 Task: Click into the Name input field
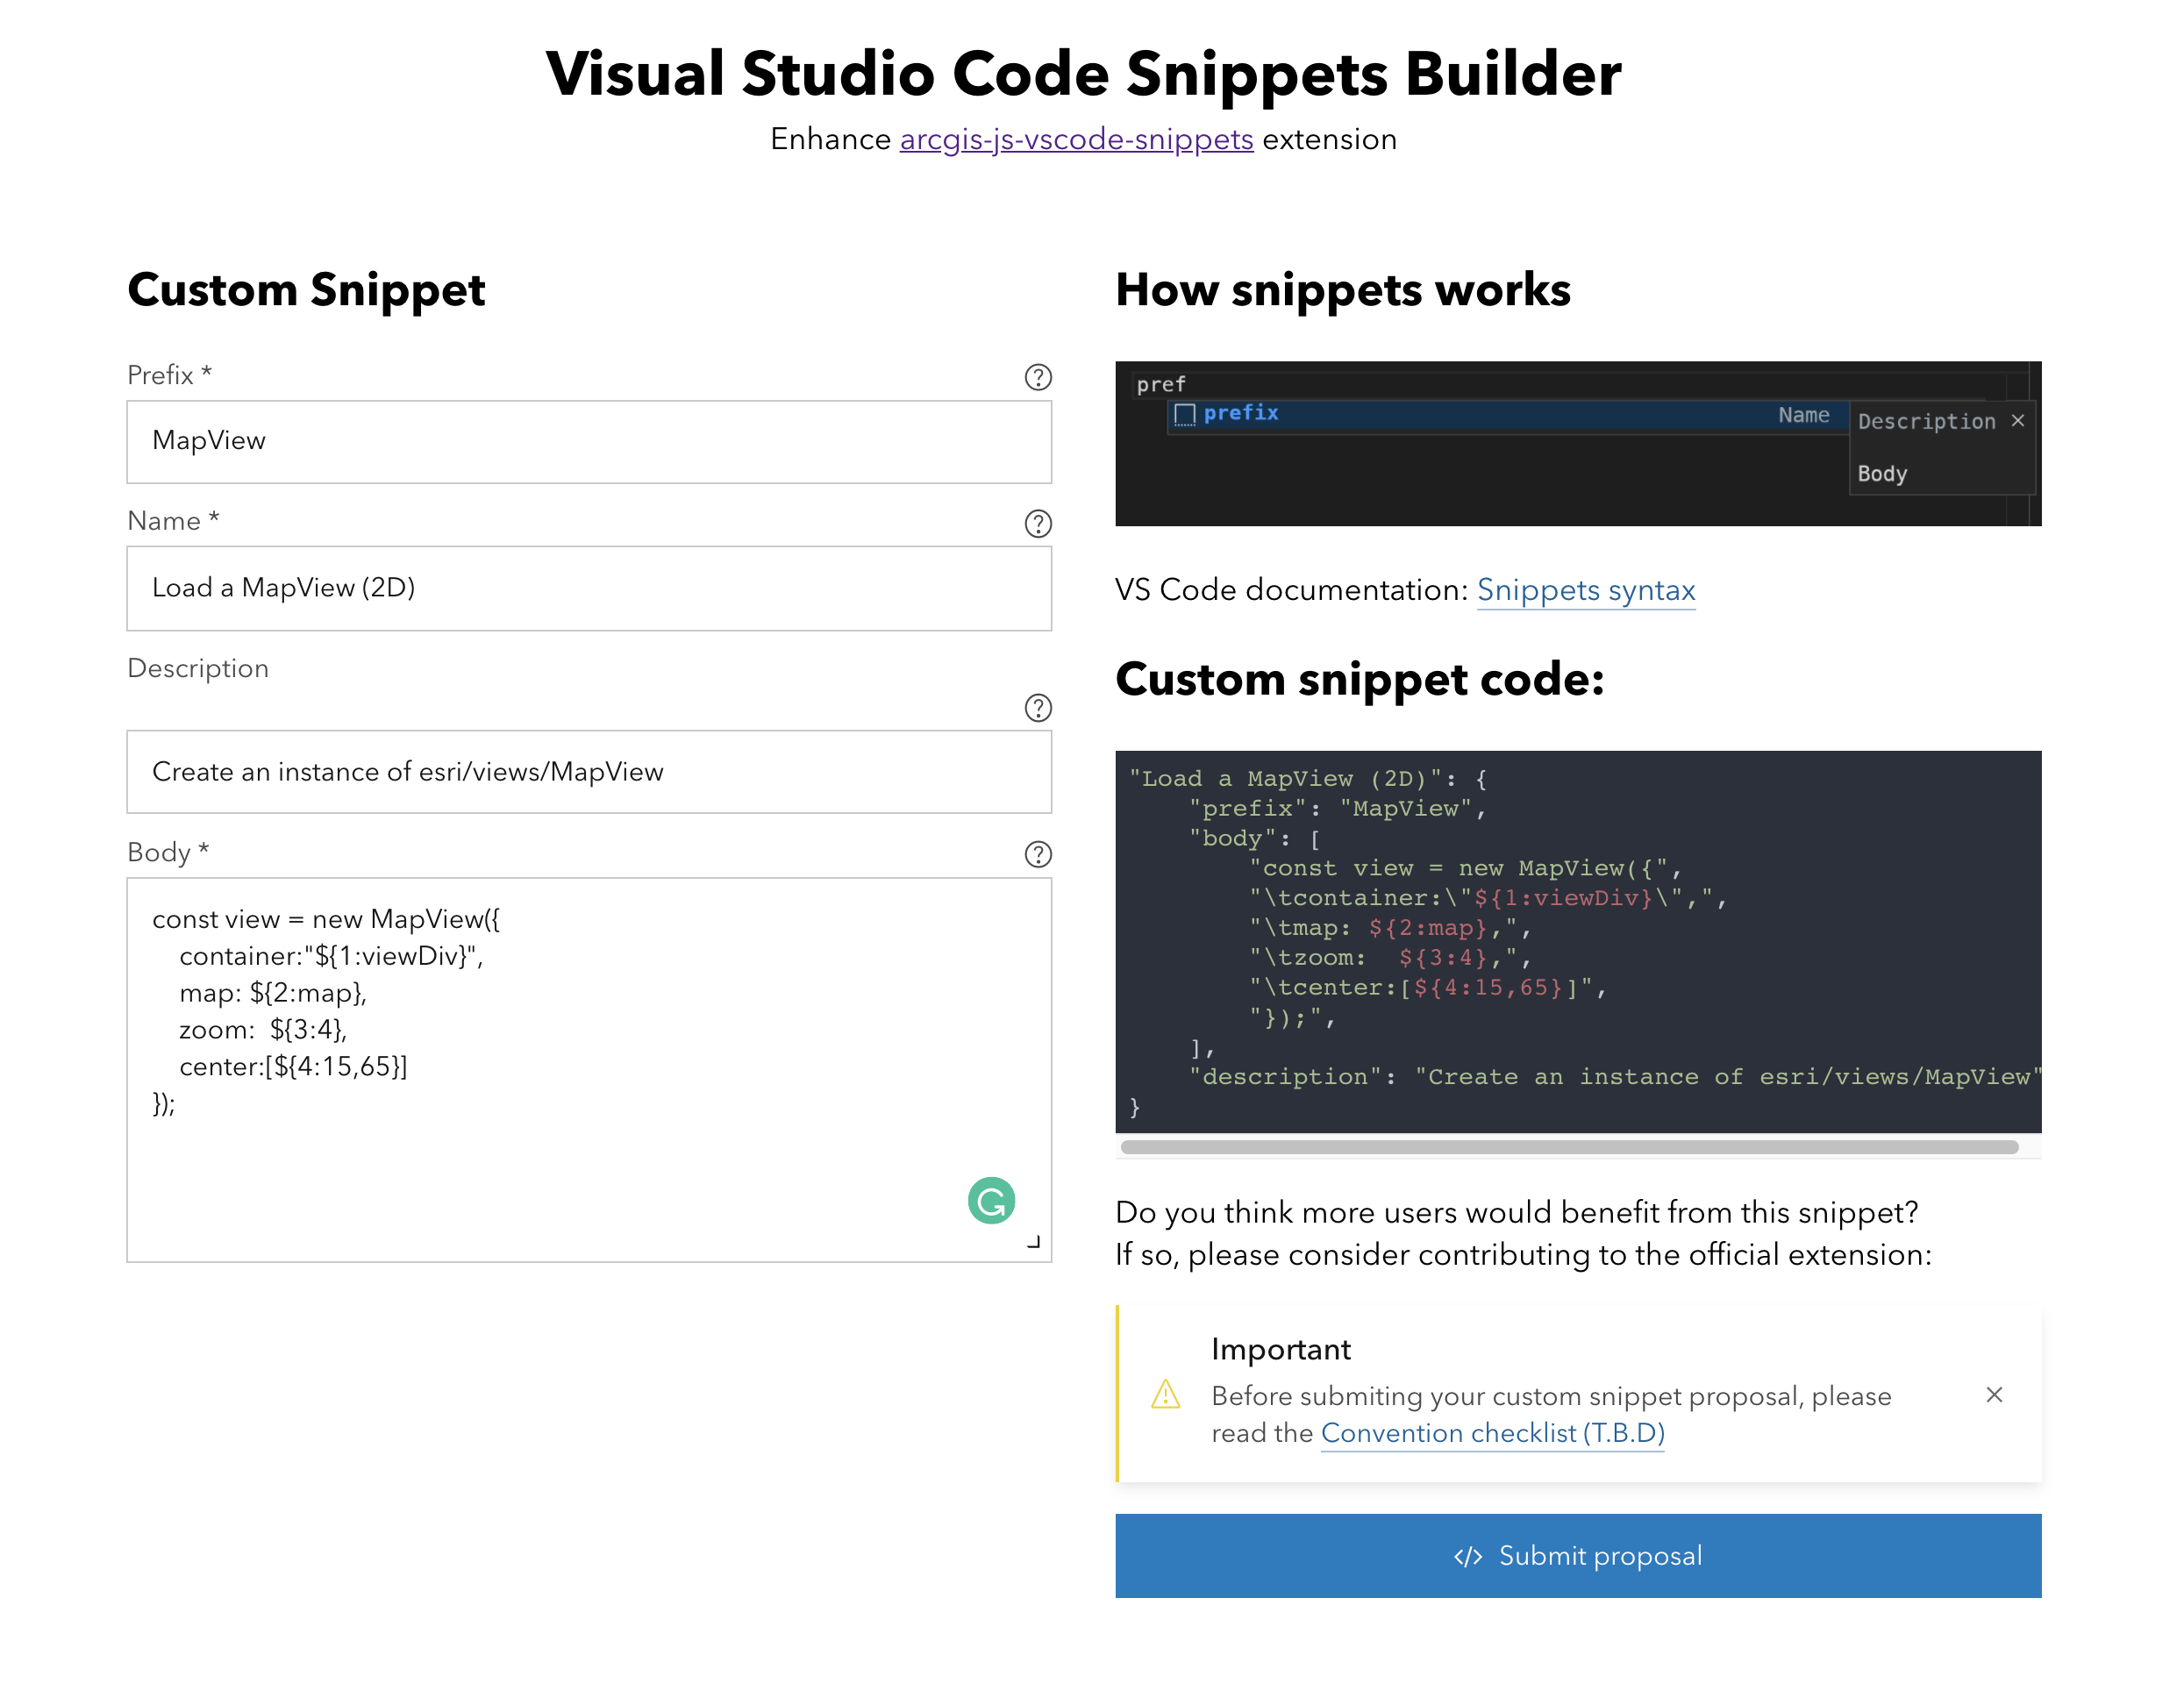(x=588, y=588)
